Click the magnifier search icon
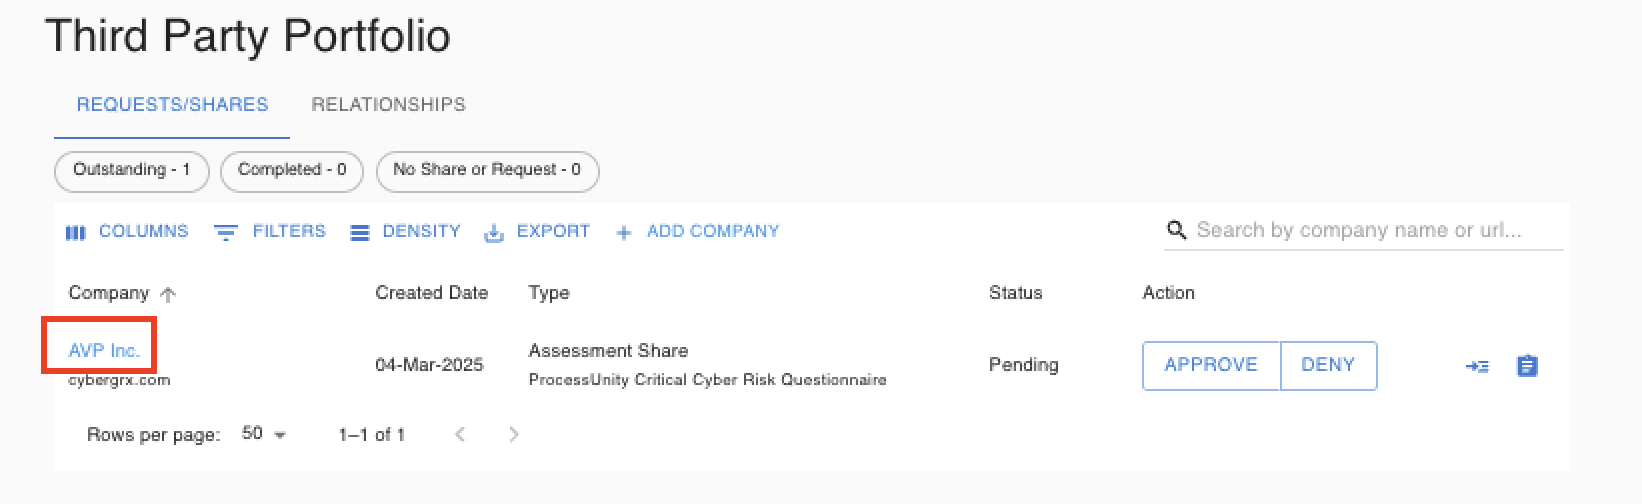 1176,230
